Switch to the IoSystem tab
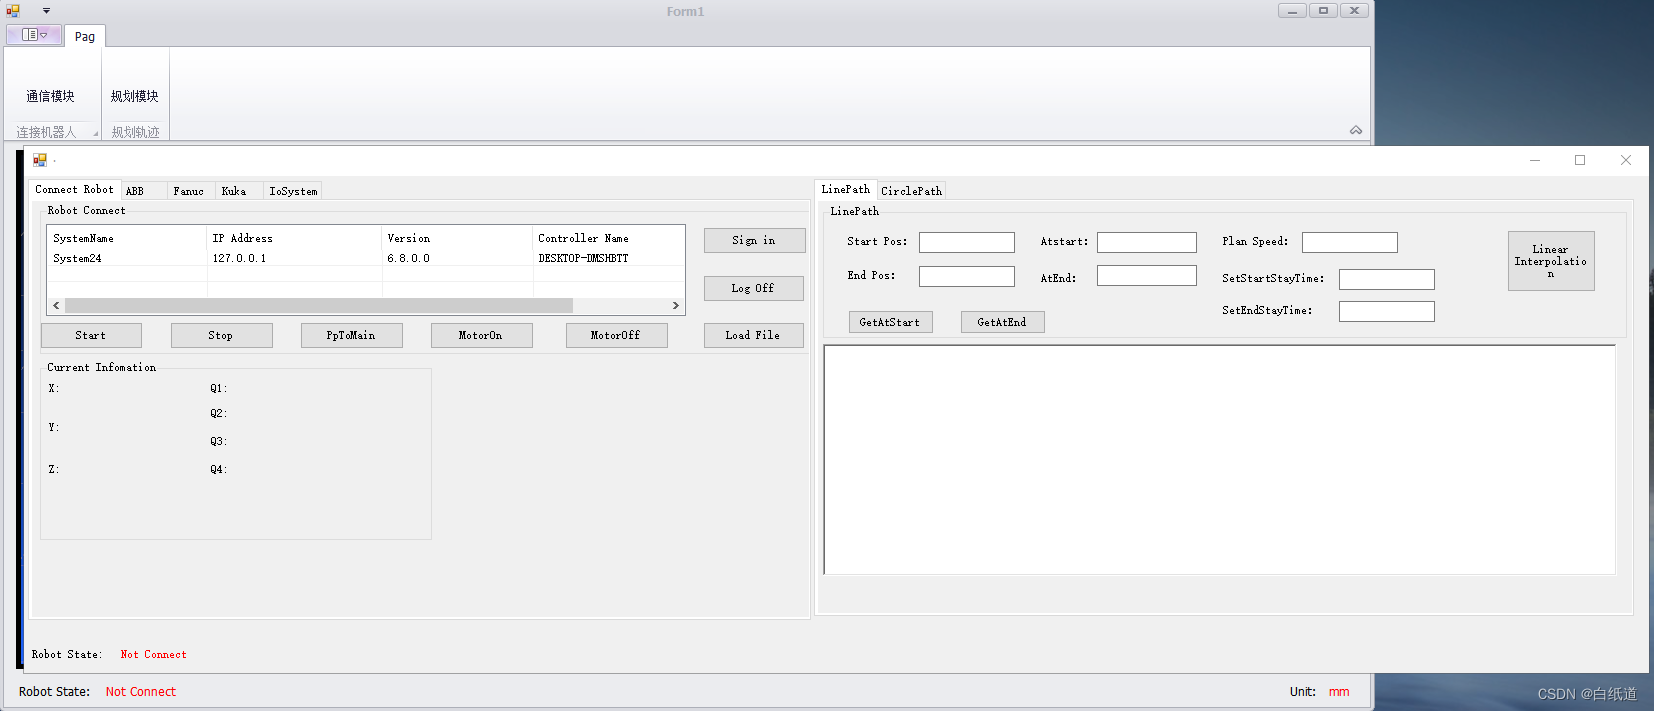 click(293, 191)
